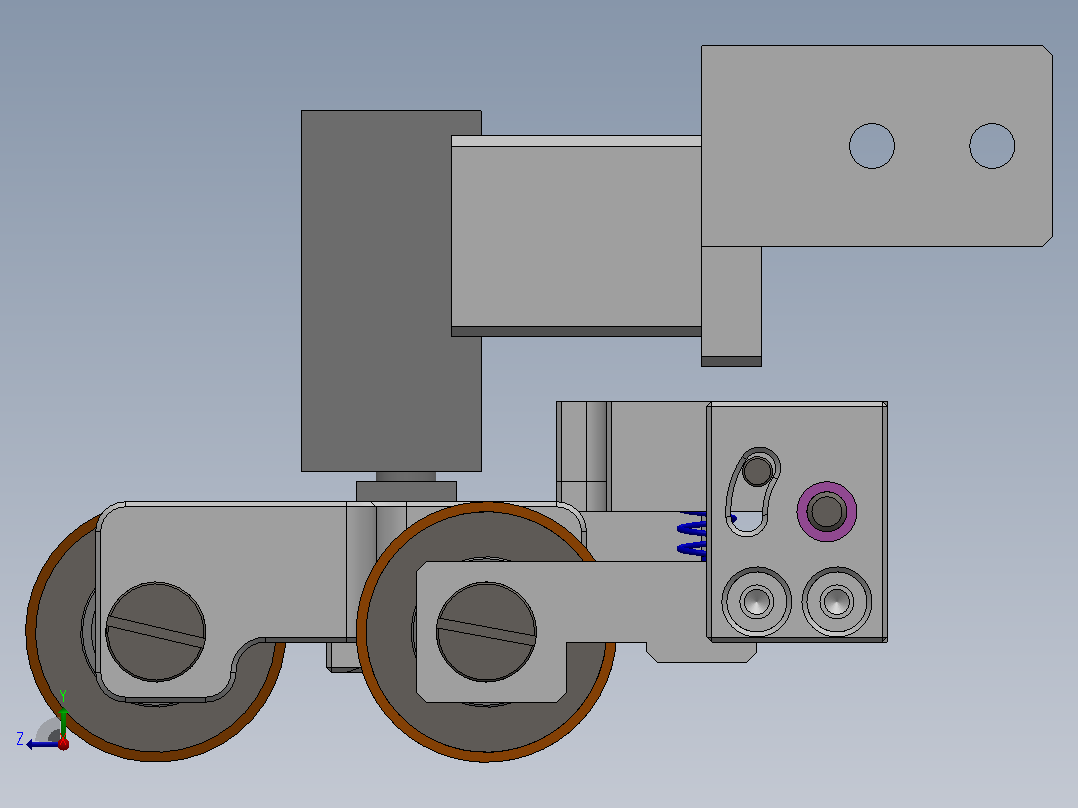Select the slotted screw head on right wheel

coord(486,632)
